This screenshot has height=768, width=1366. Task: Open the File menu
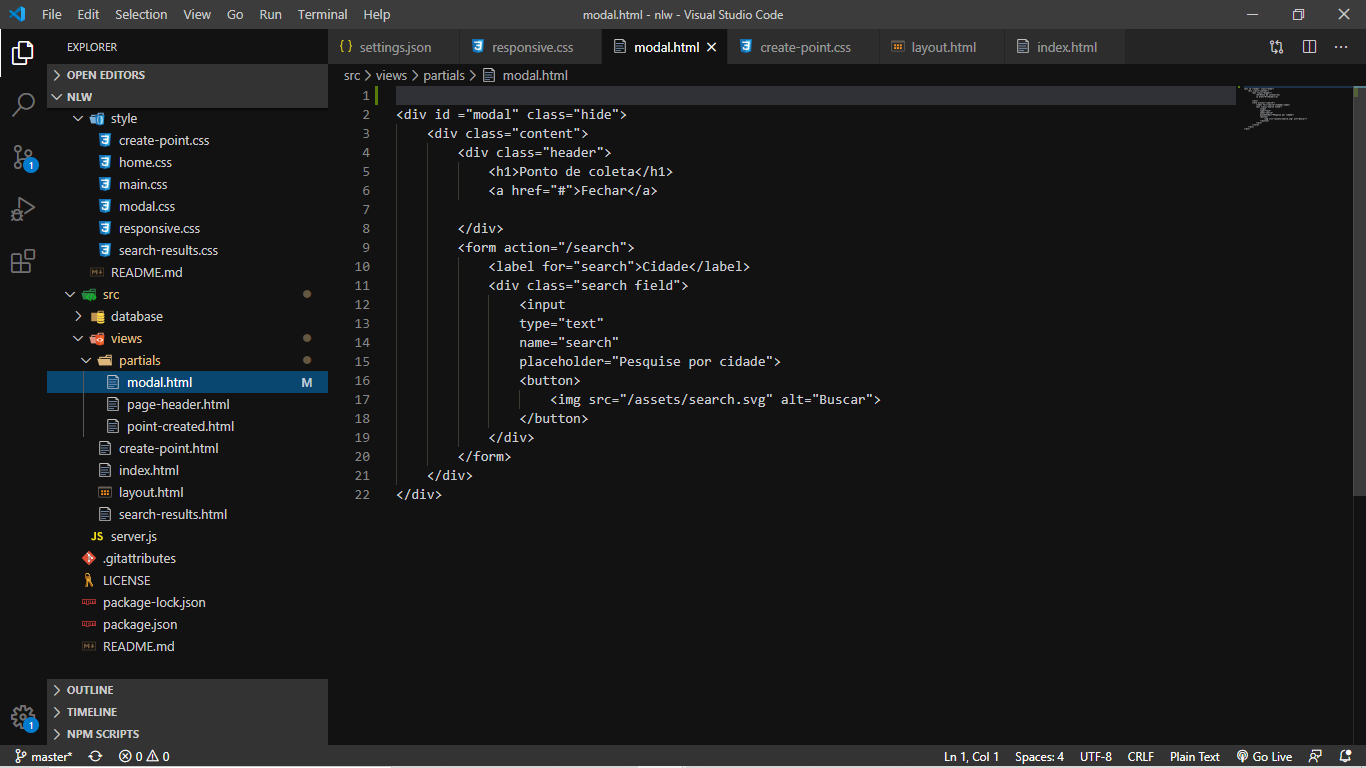[x=52, y=14]
